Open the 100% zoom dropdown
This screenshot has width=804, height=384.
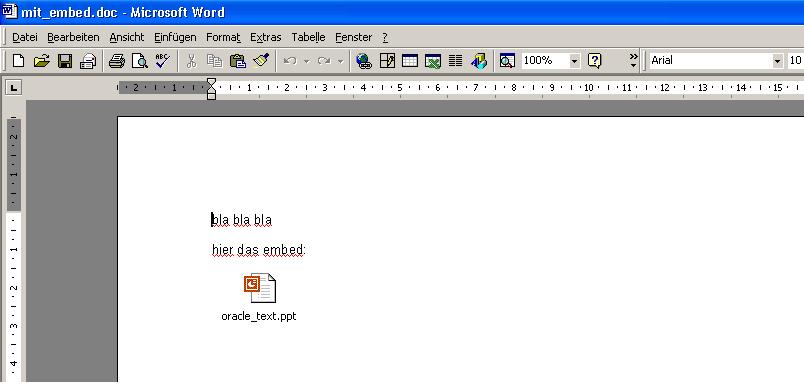coord(575,61)
